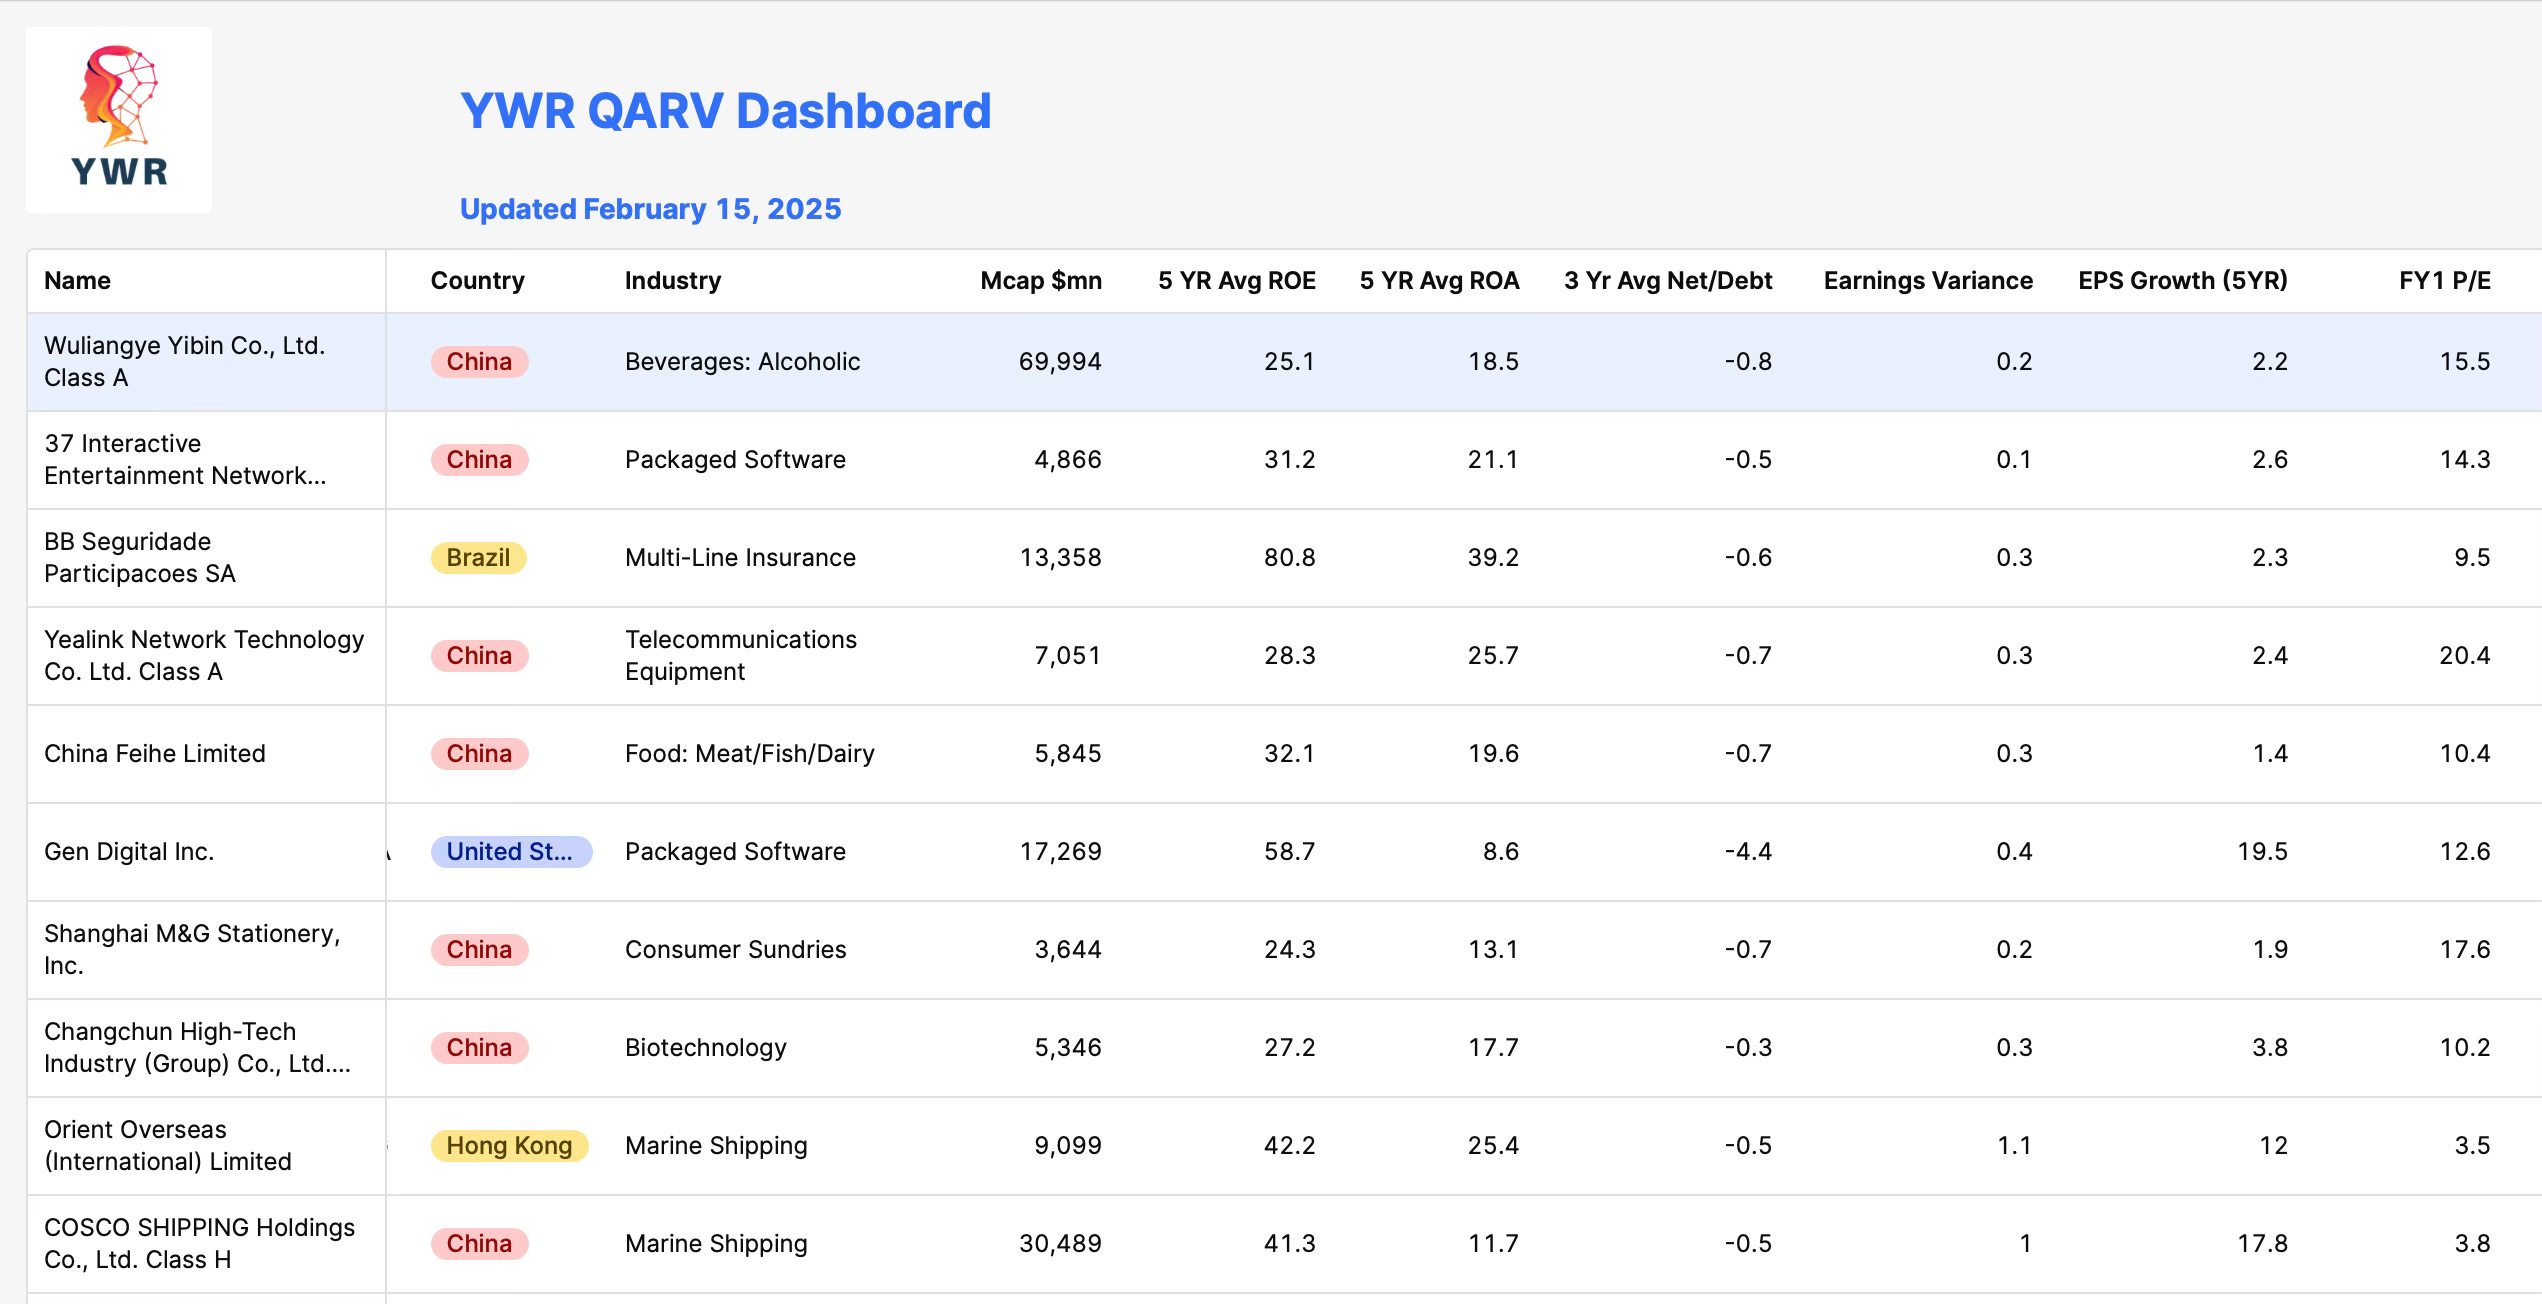
Task: Click the 58.7 ROE value
Action: click(x=1289, y=852)
